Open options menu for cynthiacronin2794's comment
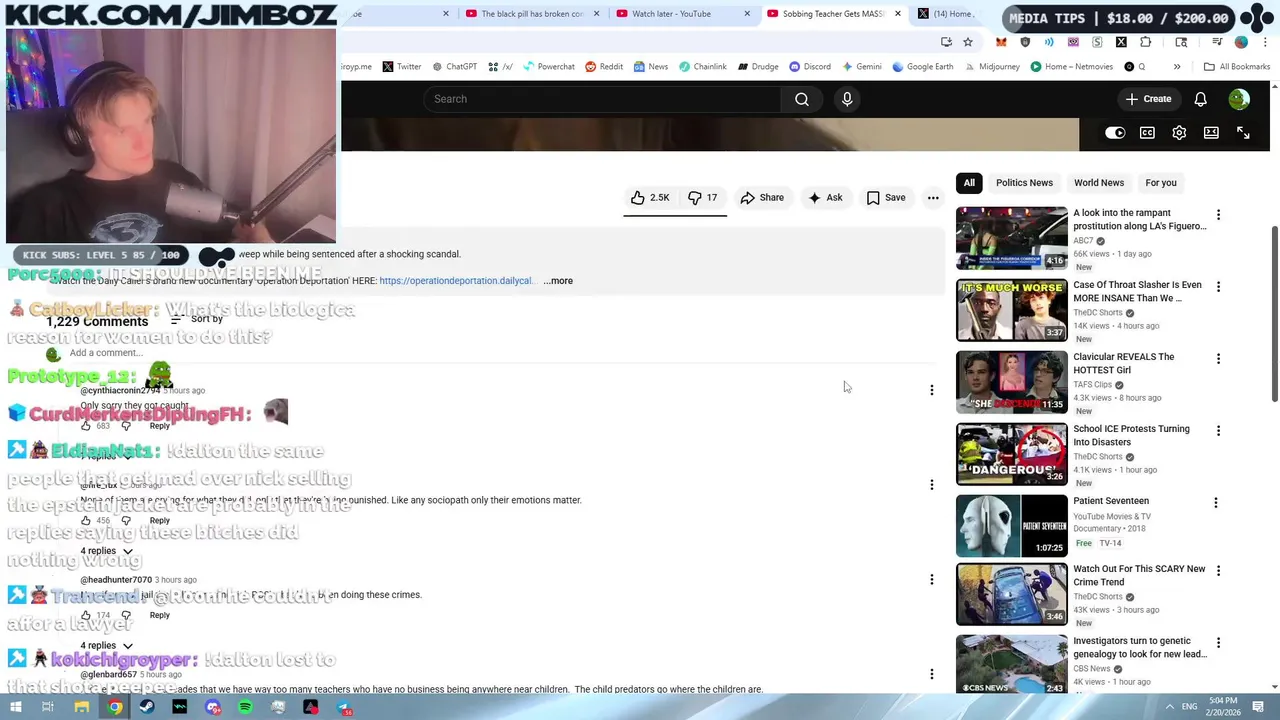1280x720 pixels. pos(932,390)
